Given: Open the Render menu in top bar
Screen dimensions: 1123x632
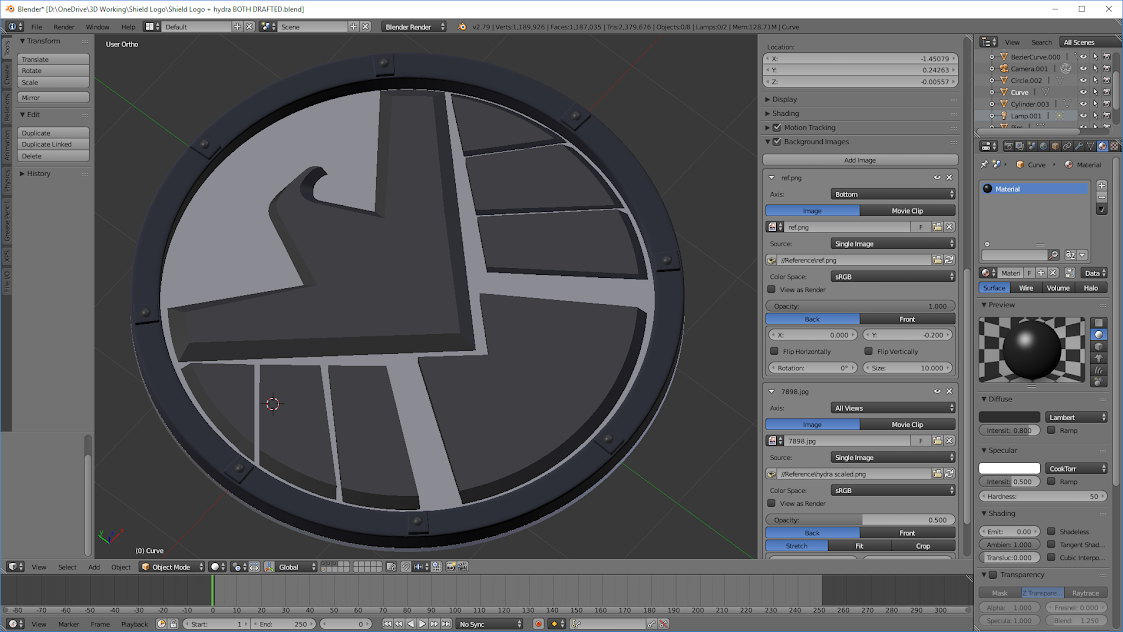Looking at the screenshot, I should (x=64, y=27).
